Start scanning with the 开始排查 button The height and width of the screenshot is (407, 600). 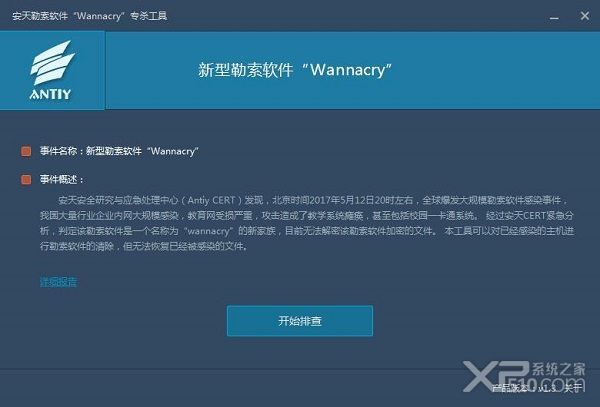[300, 321]
